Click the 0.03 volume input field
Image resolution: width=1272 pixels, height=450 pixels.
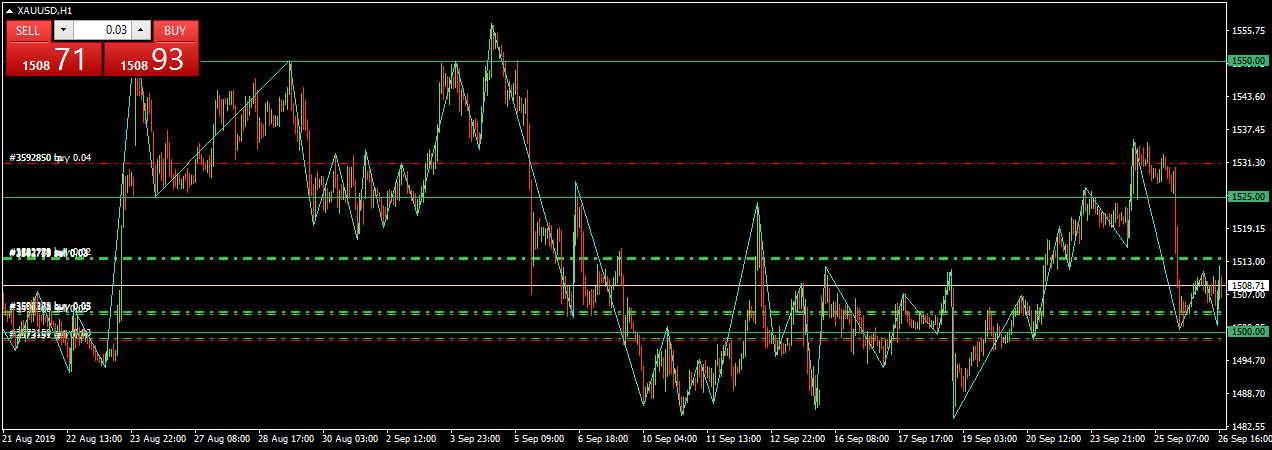coord(101,30)
